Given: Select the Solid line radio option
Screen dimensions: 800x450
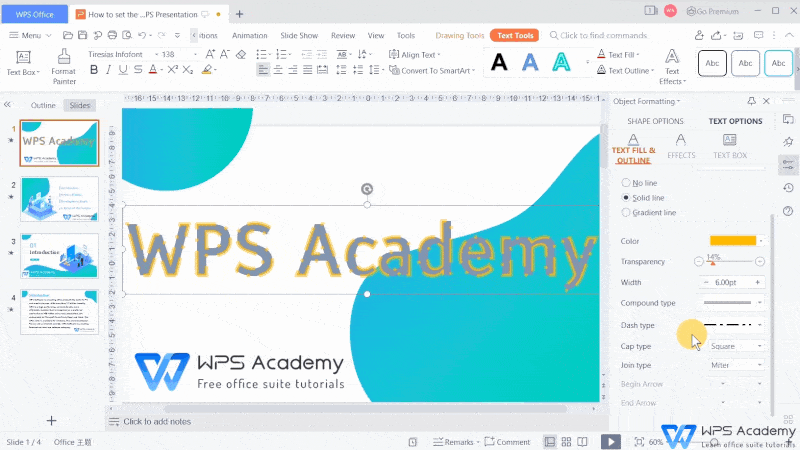Looking at the screenshot, I should [x=626, y=197].
